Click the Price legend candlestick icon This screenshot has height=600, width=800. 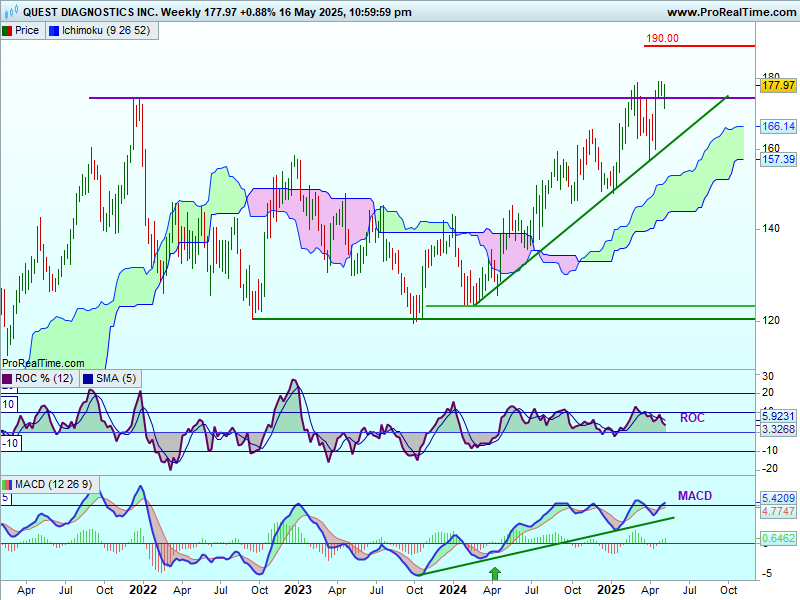tap(8, 31)
